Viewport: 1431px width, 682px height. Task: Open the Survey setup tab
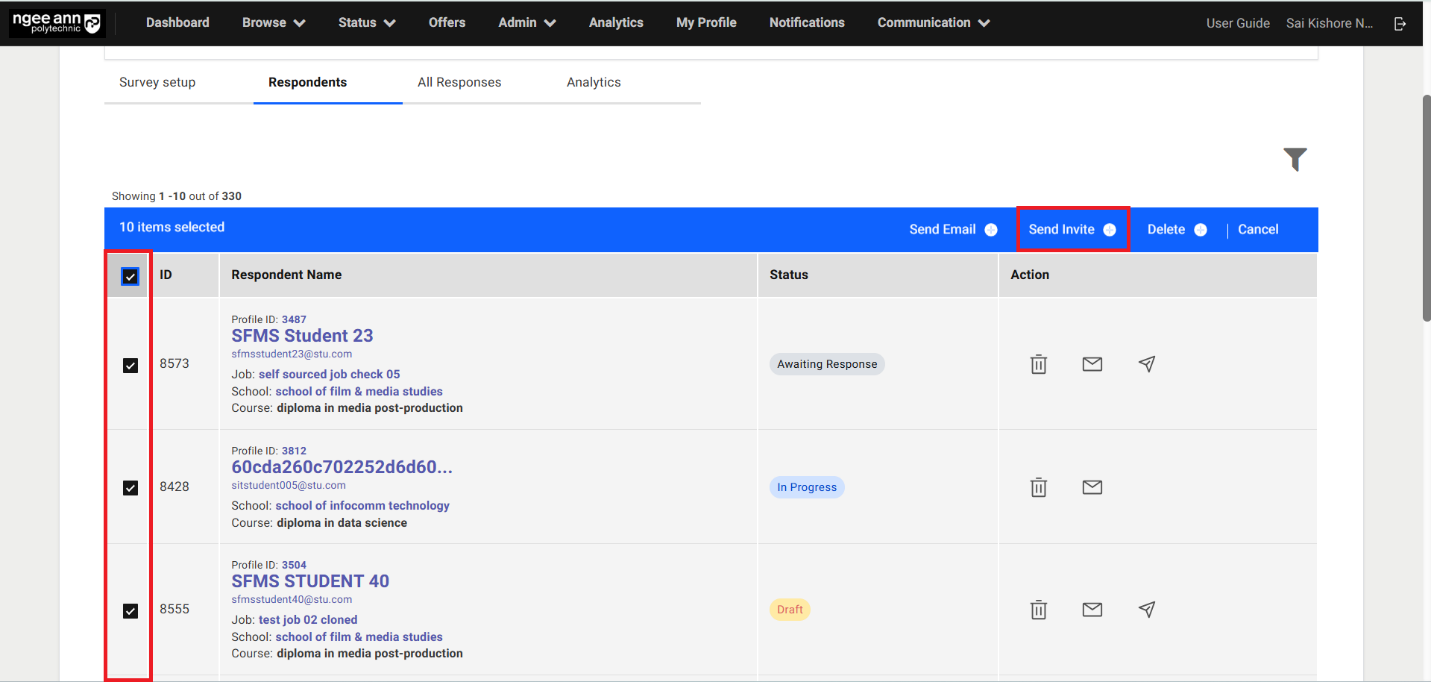point(157,82)
